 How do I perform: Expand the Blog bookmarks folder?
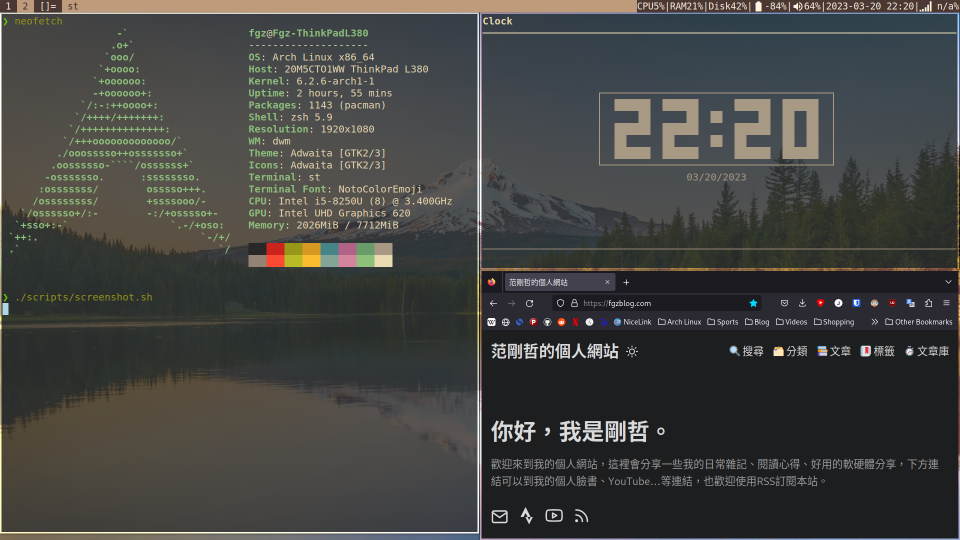pos(757,322)
